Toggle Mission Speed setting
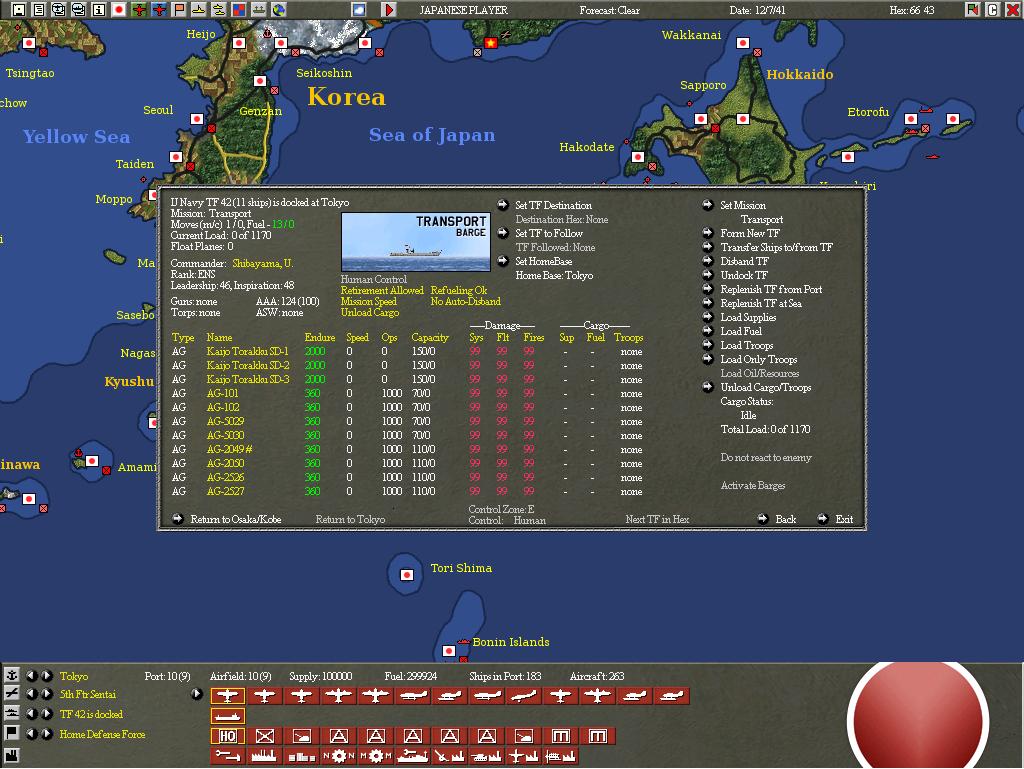The image size is (1024, 769). (368, 302)
